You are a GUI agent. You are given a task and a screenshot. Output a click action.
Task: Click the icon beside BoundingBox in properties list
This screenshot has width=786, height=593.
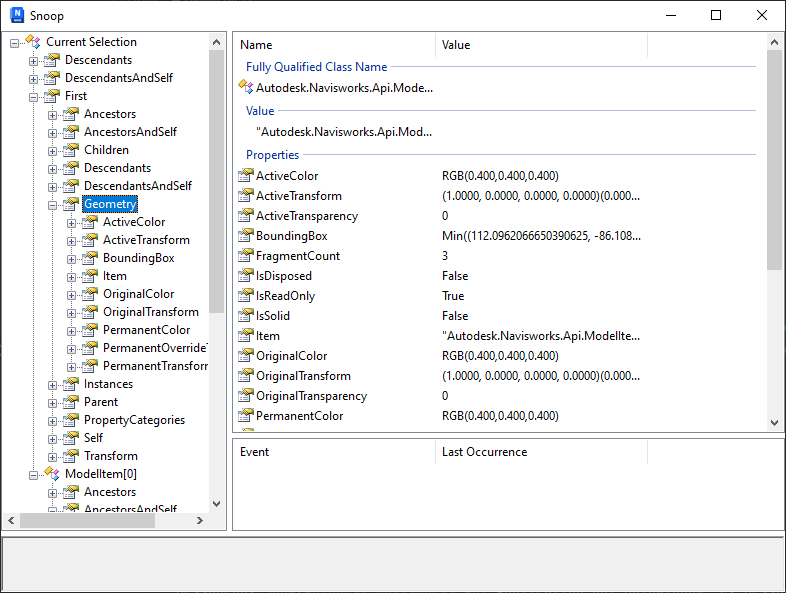point(246,236)
